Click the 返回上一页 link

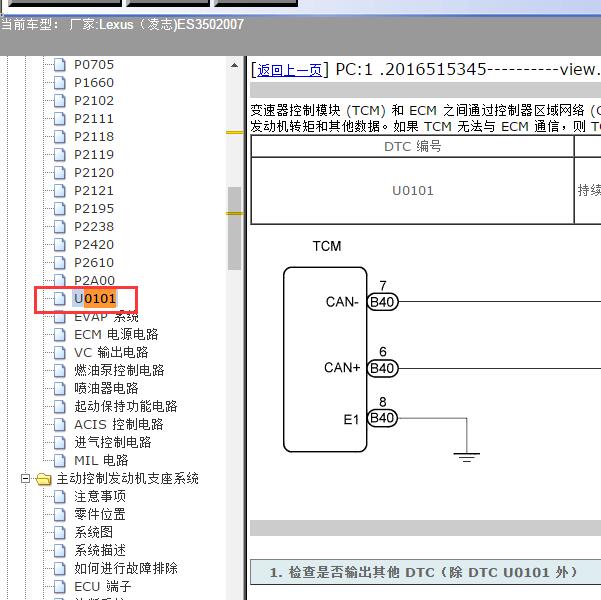coord(289,70)
